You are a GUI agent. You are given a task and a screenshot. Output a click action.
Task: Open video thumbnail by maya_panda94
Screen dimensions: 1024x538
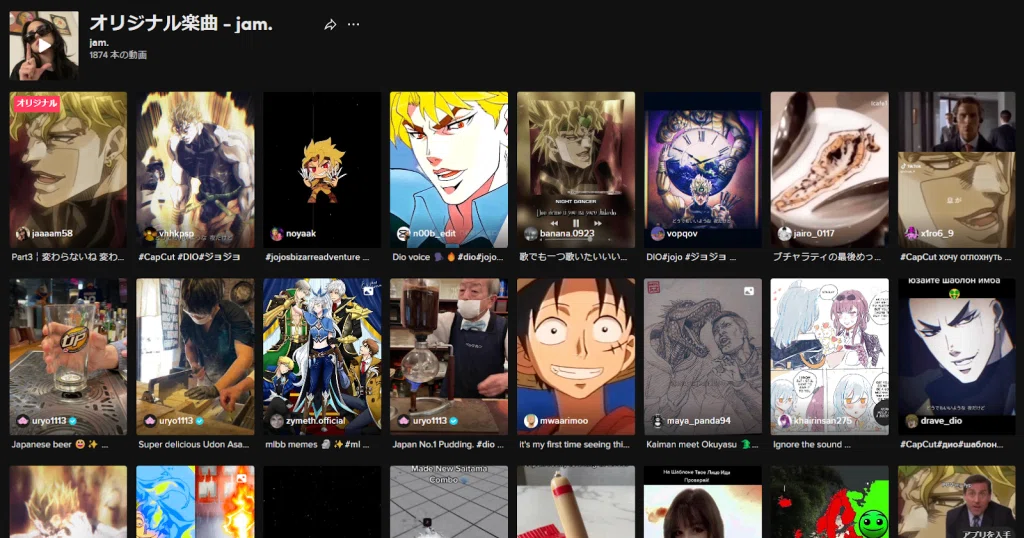click(703, 356)
